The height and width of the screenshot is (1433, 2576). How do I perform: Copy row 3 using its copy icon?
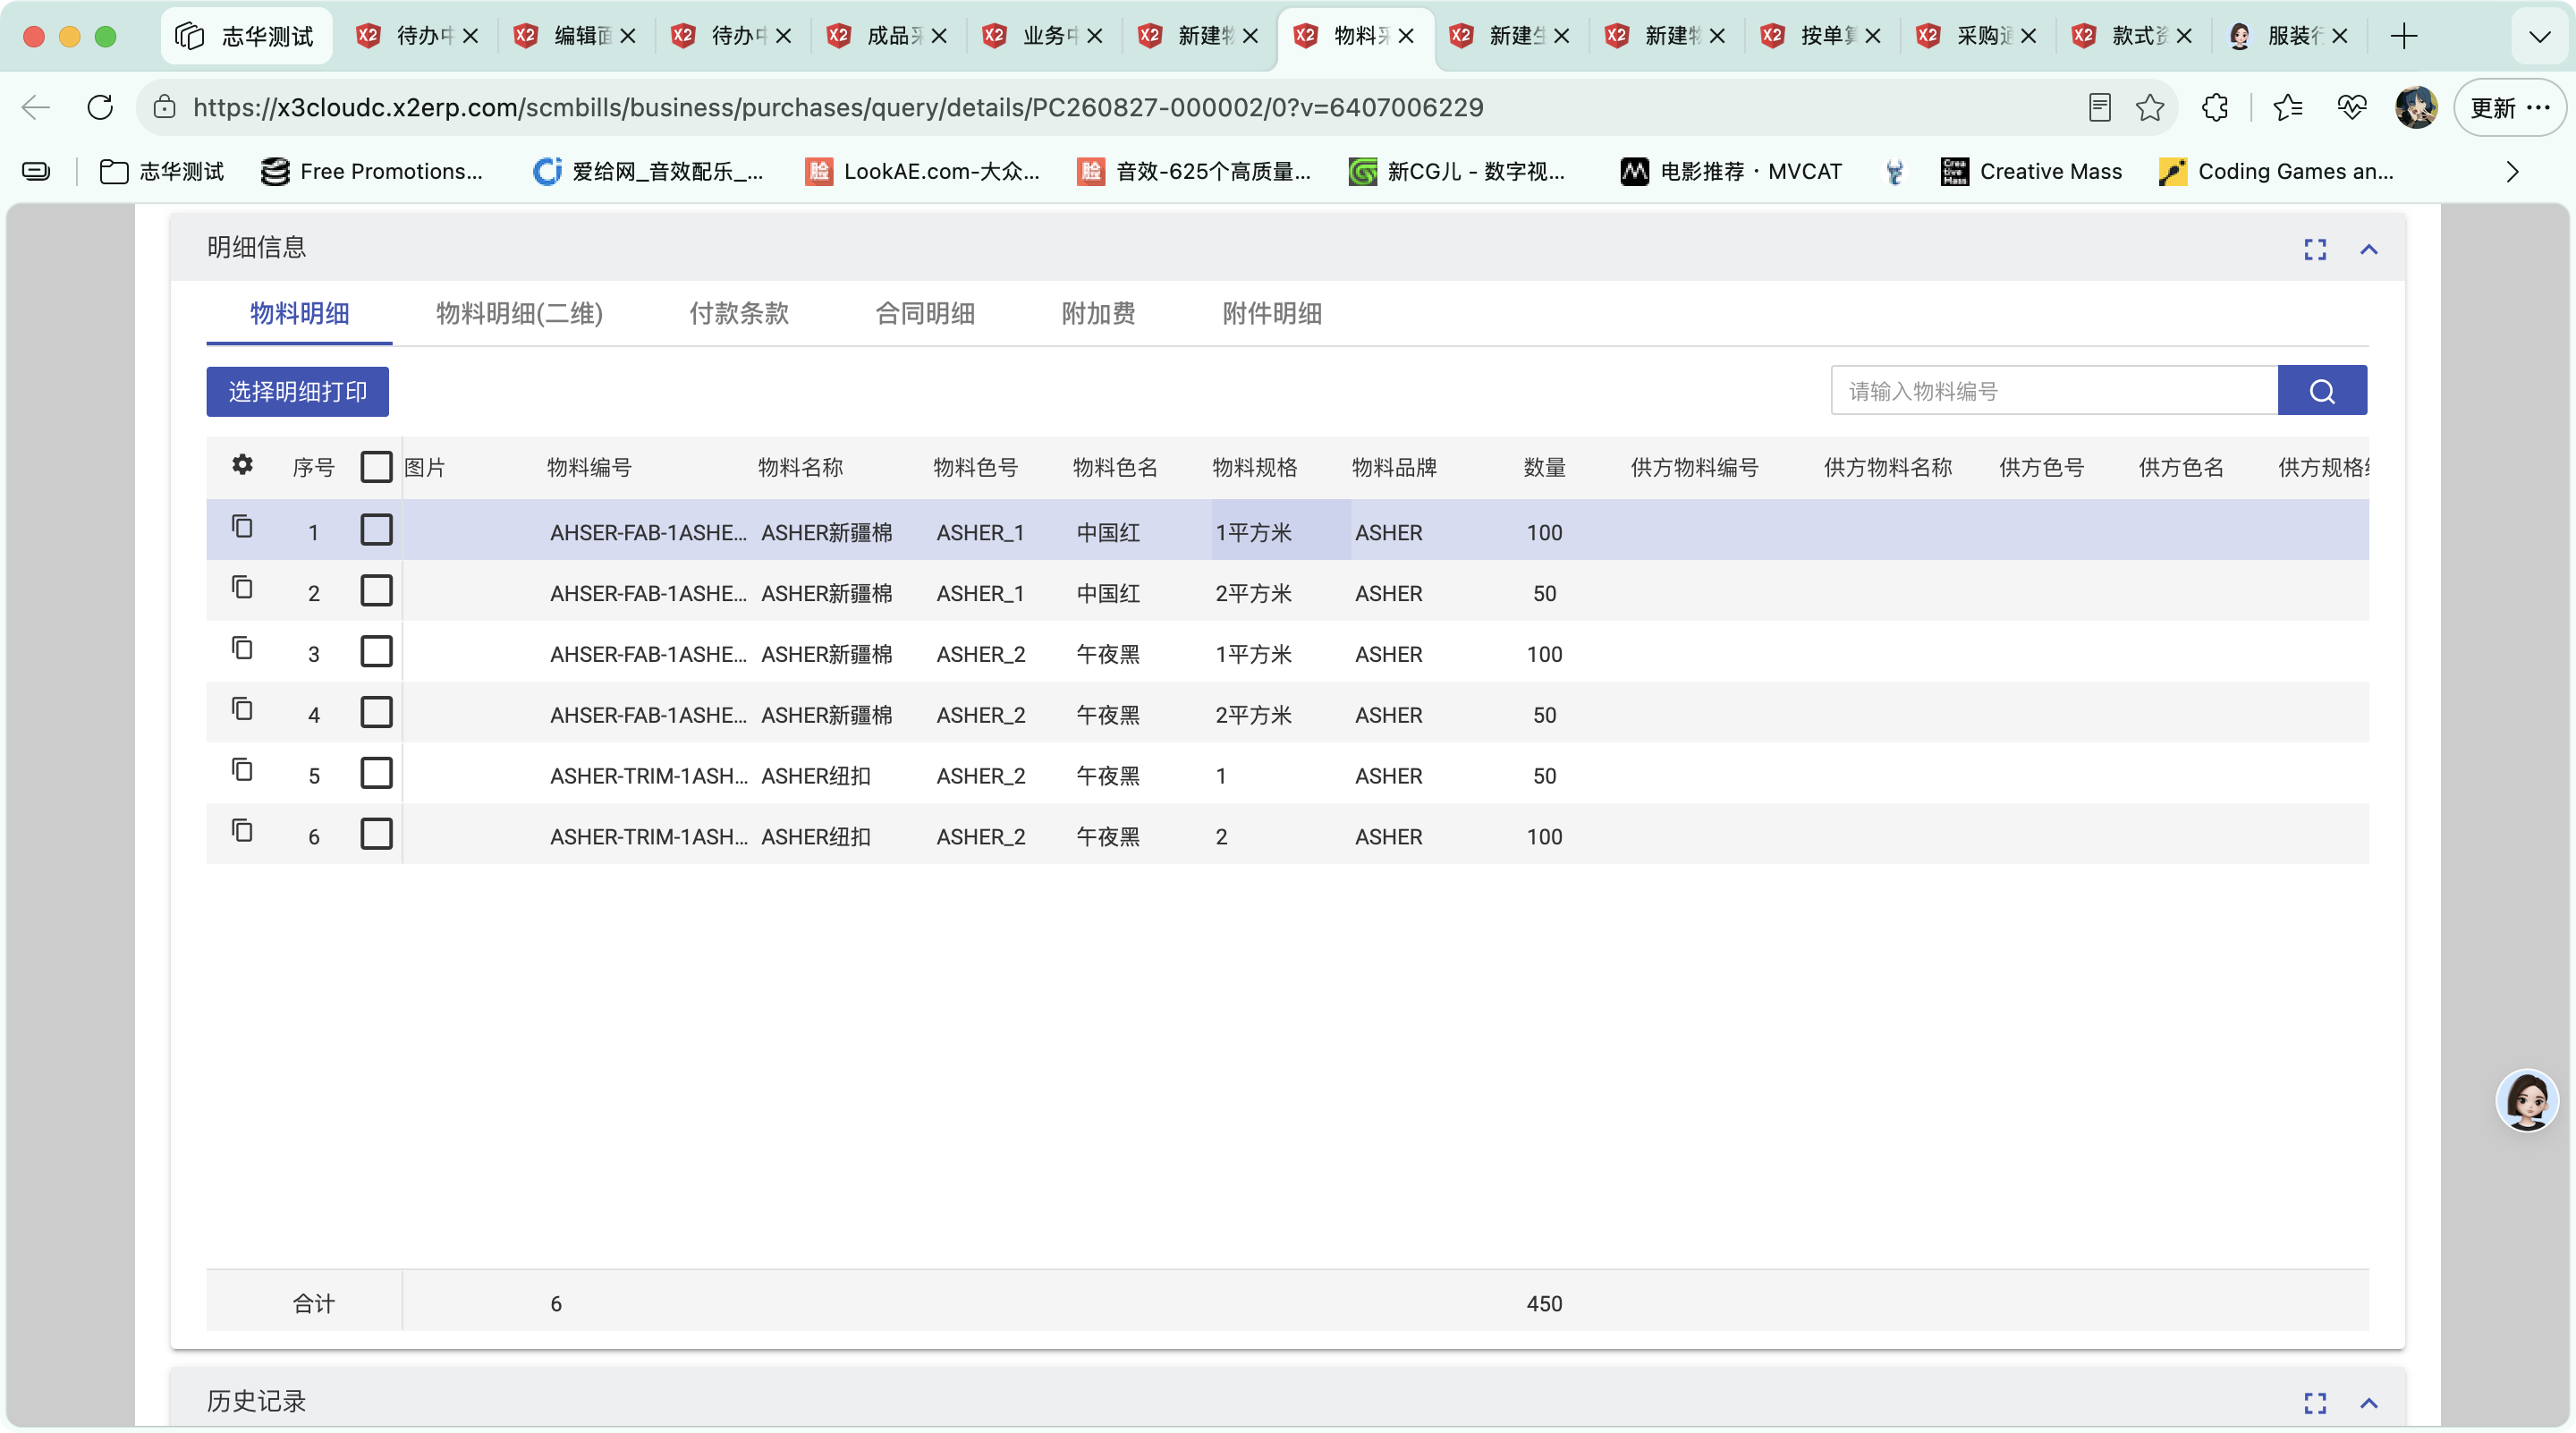pos(242,648)
